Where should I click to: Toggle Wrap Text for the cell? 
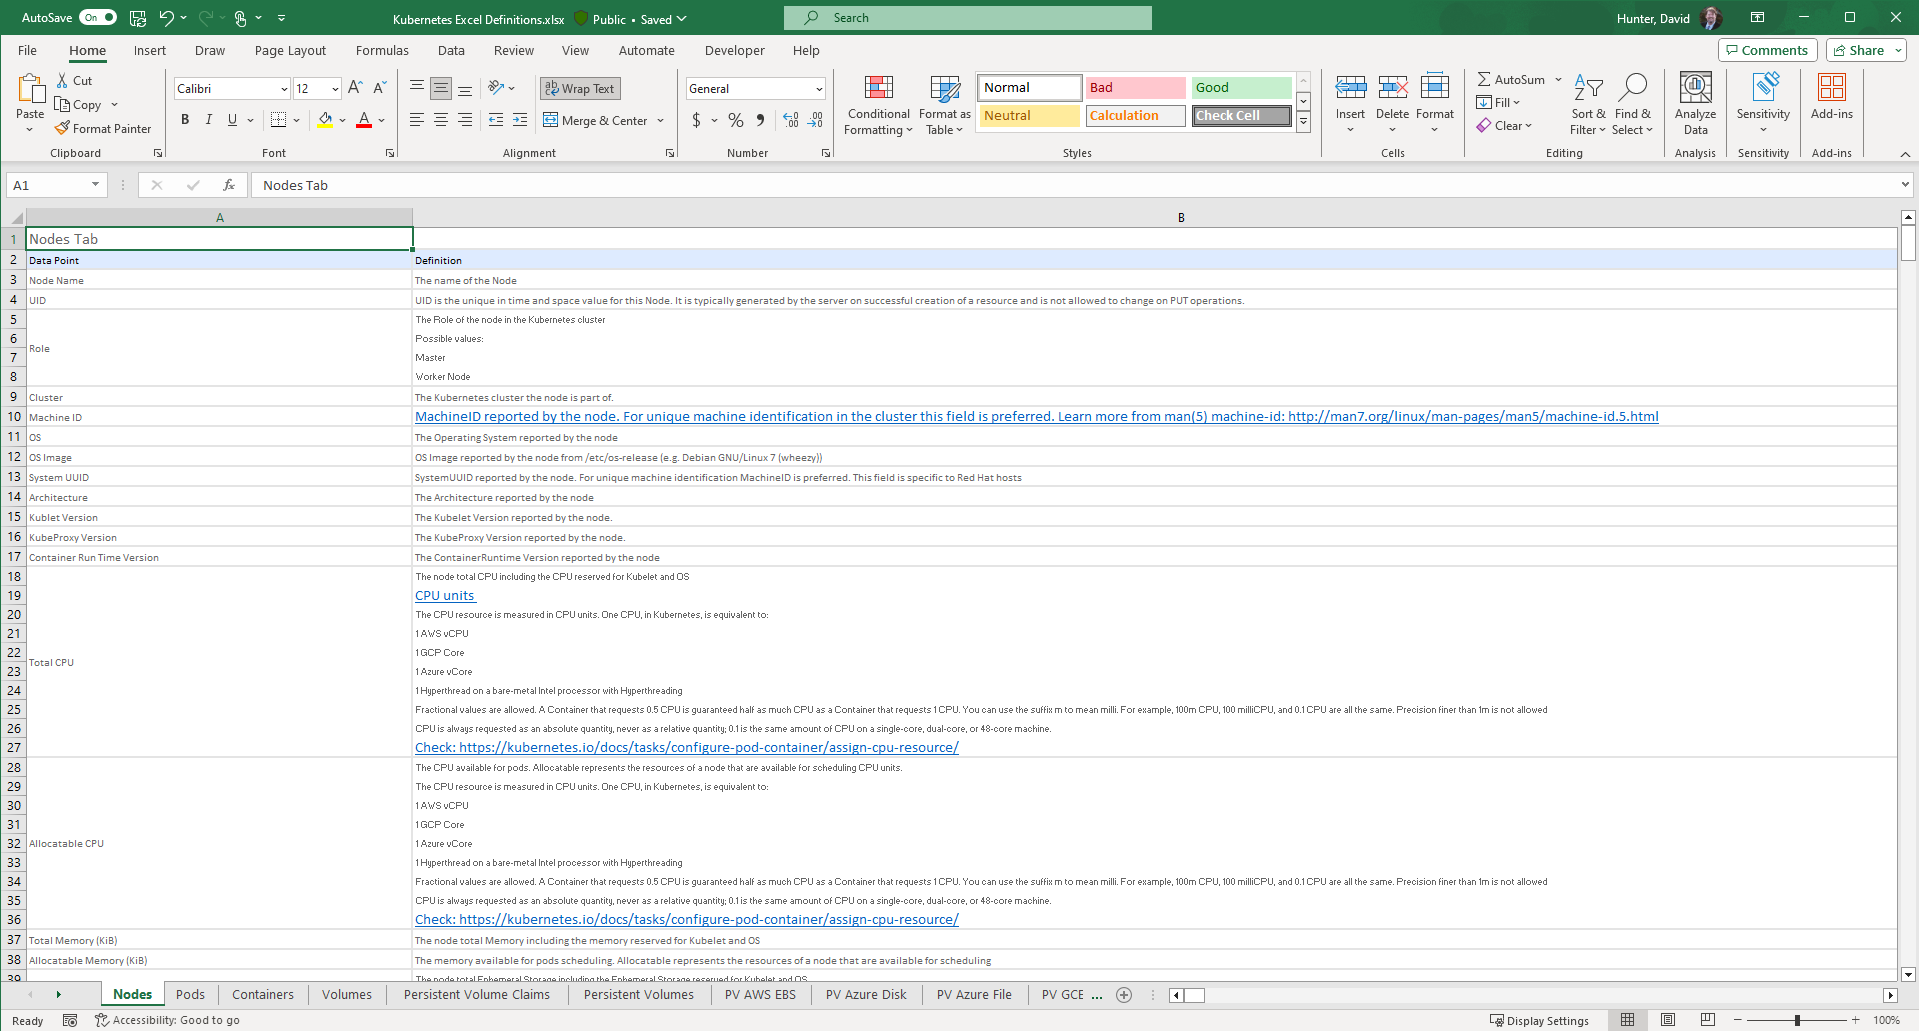(580, 89)
